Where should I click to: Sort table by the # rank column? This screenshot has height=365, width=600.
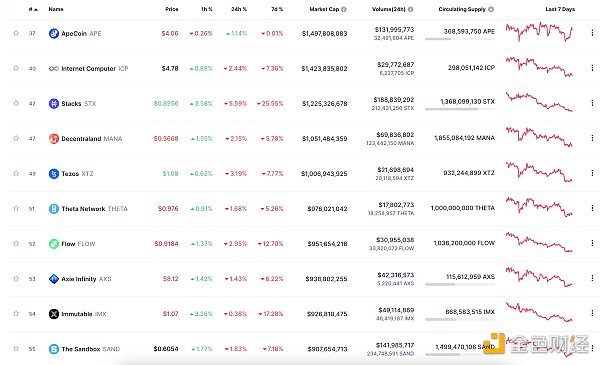click(x=33, y=9)
